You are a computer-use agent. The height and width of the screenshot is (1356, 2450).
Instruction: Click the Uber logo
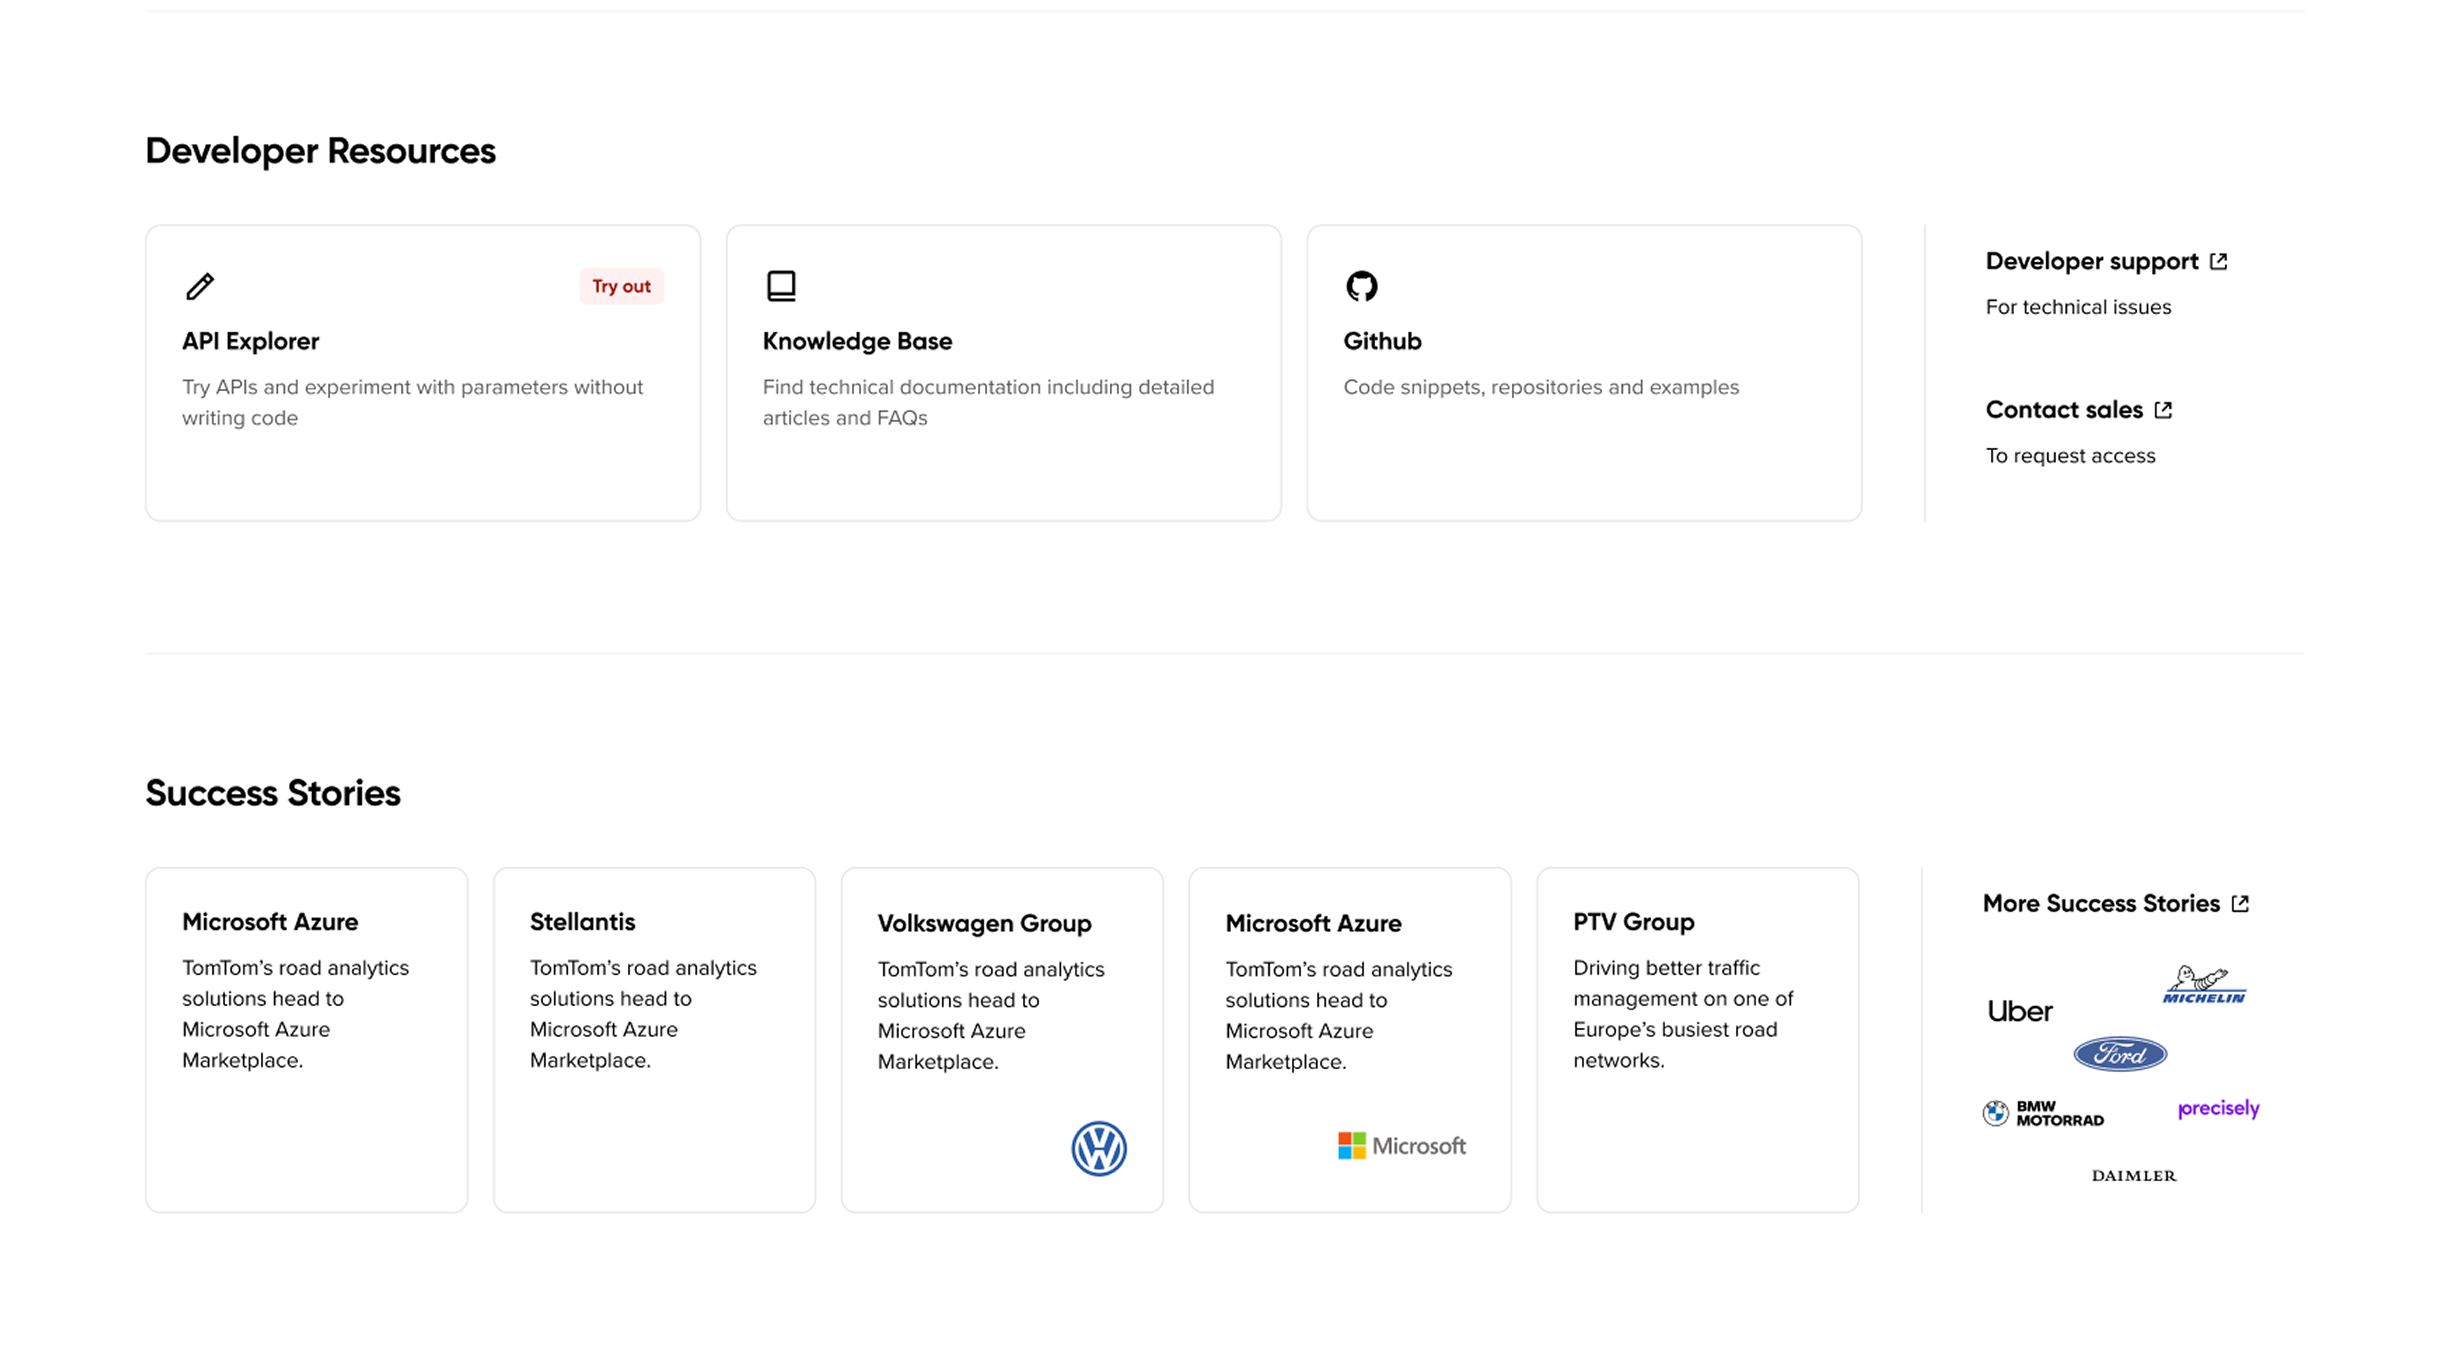(x=2019, y=1011)
